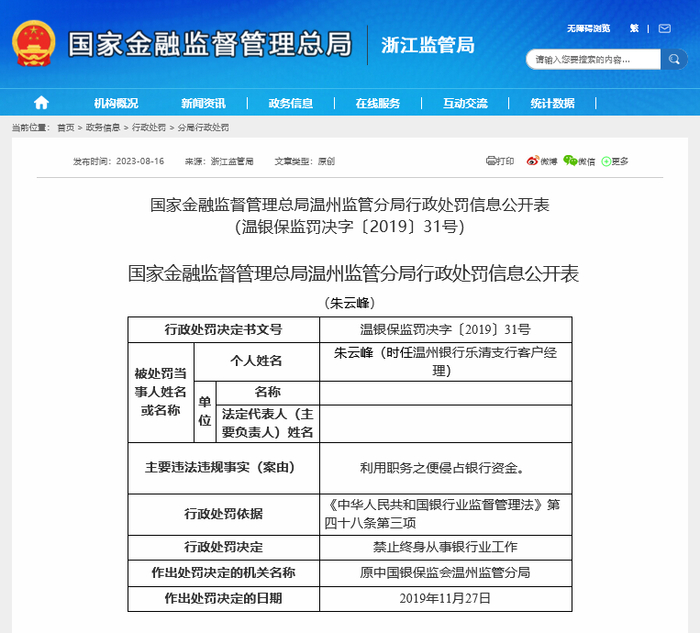Open the 互动交流 menu
The image size is (700, 633).
pyautogui.click(x=465, y=103)
